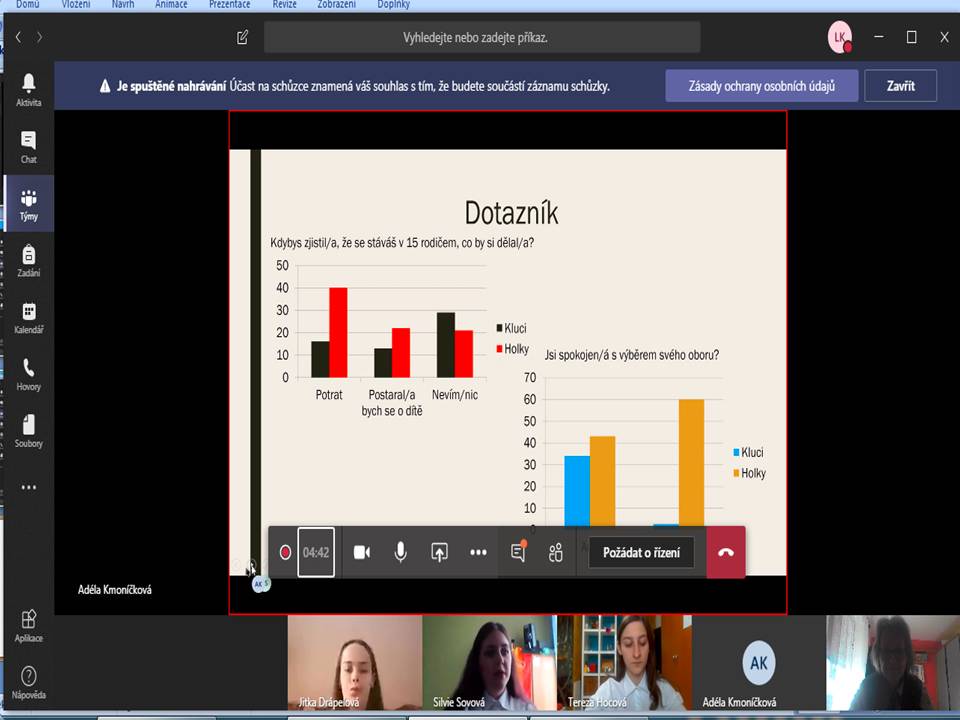The height and width of the screenshot is (720, 960).
Task: Open the Chat section in sidebar
Action: 28,146
